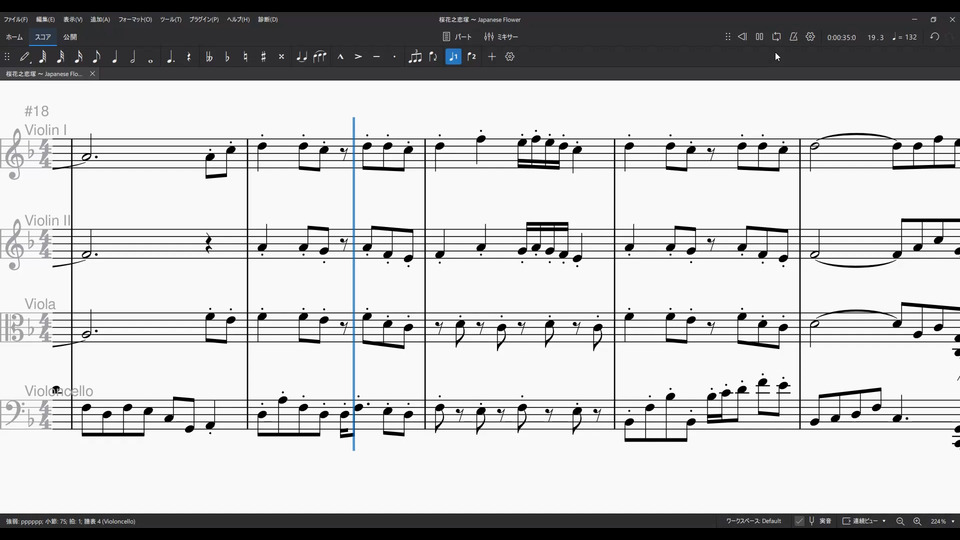Open the add element plus menu

[492, 57]
